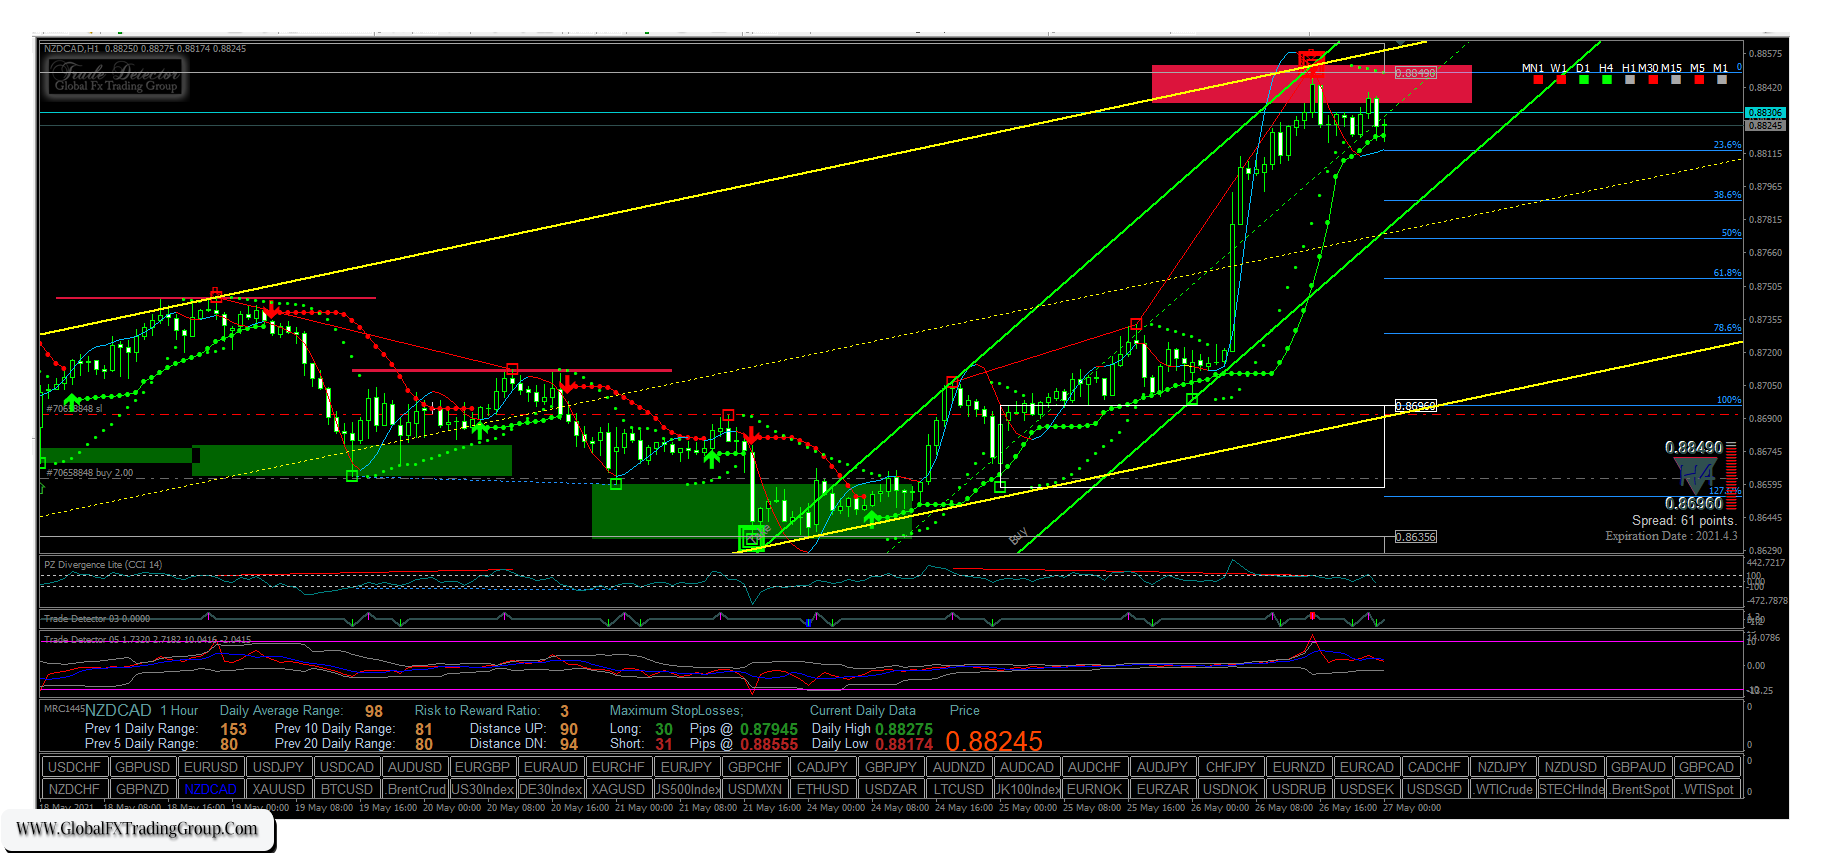Load the US30Index symbol chart
Viewport: 1822px width, 853px height.
point(482,789)
